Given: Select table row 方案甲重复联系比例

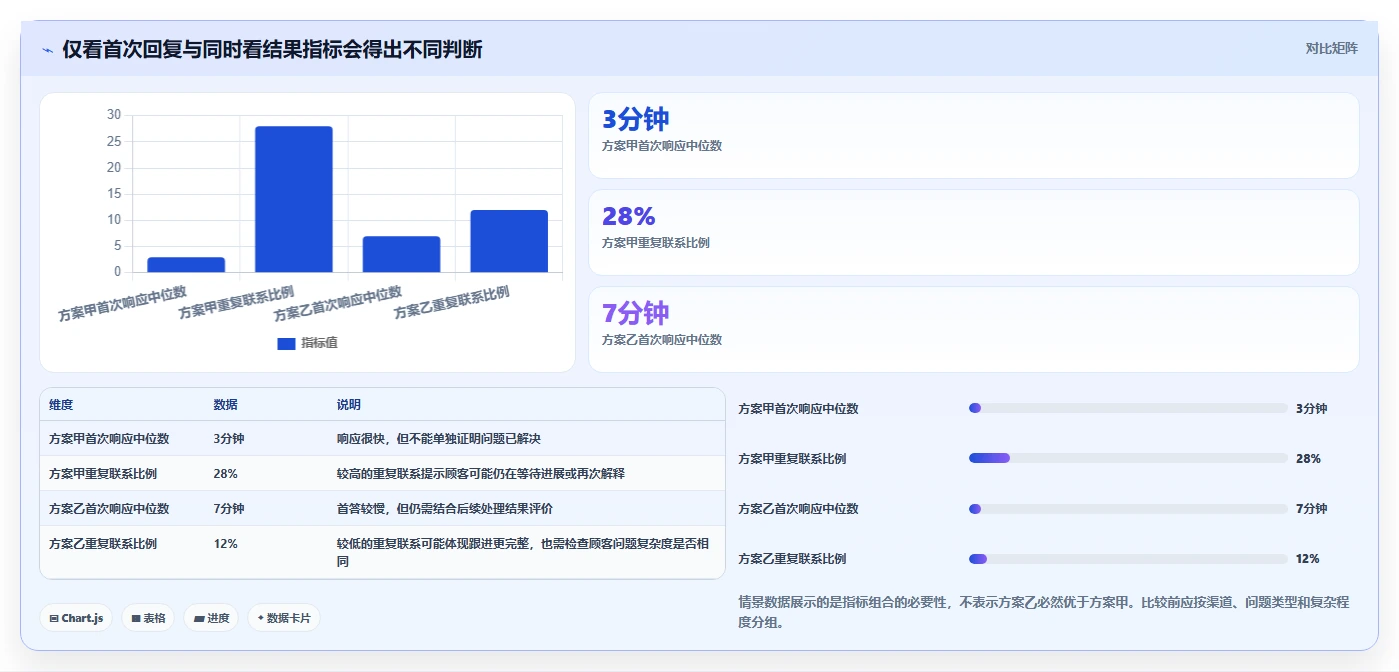Looking at the screenshot, I should click(x=382, y=473).
